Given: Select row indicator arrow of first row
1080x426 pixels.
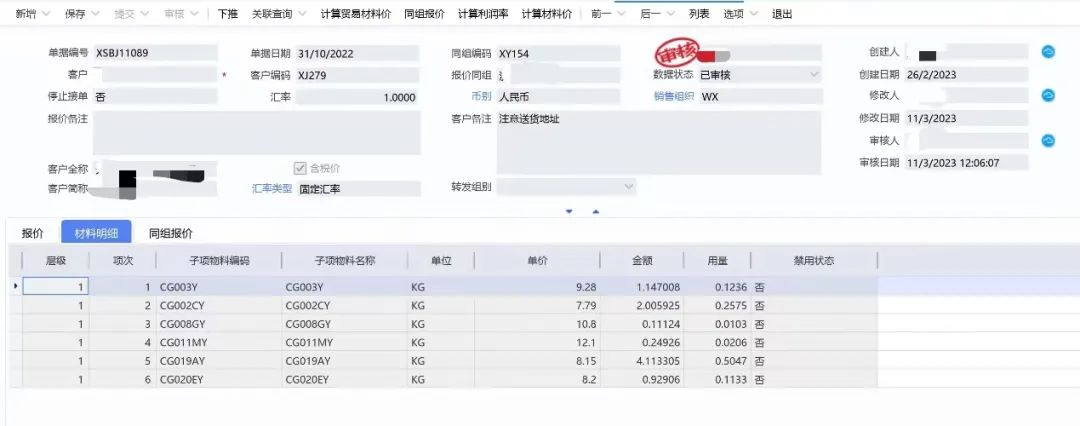Looking at the screenshot, I should click(16, 285).
